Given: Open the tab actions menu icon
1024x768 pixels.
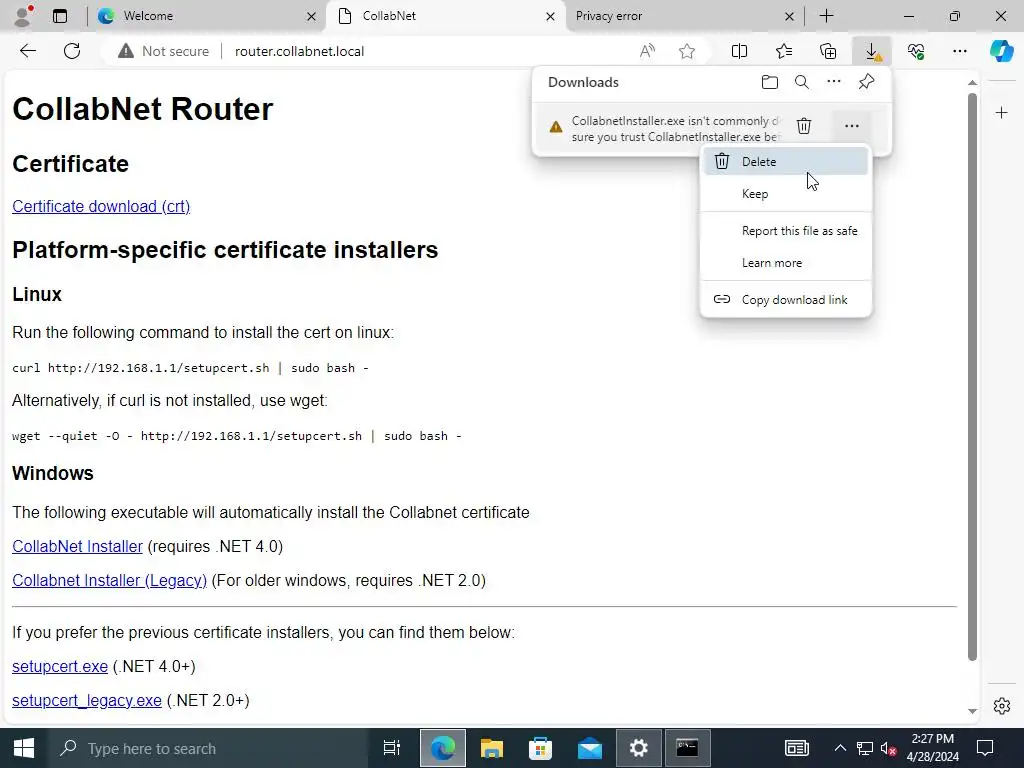Looking at the screenshot, I should tap(60, 16).
